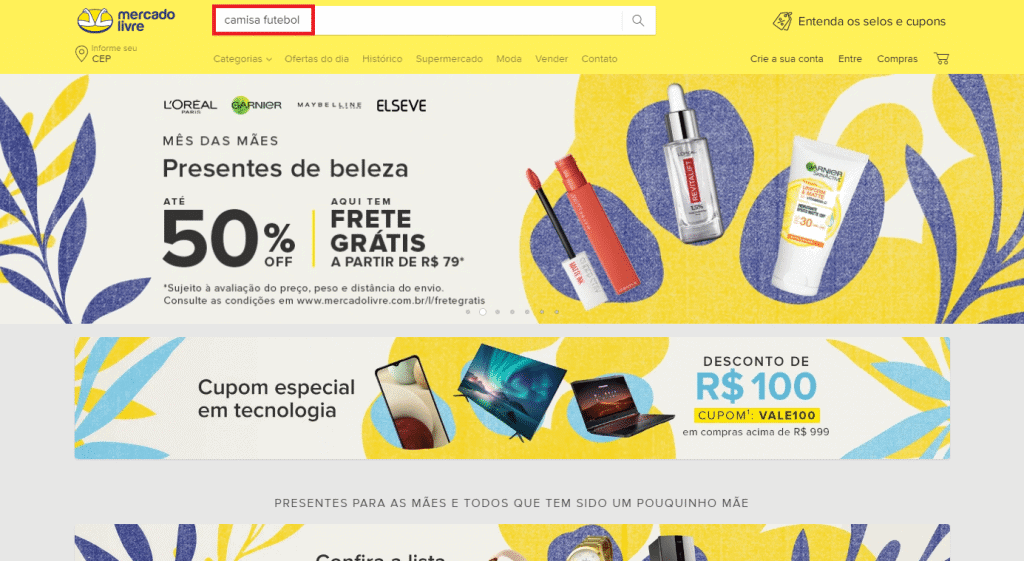Click the Crie a sua conta link
Screen dimensions: 1024x561
tap(786, 59)
